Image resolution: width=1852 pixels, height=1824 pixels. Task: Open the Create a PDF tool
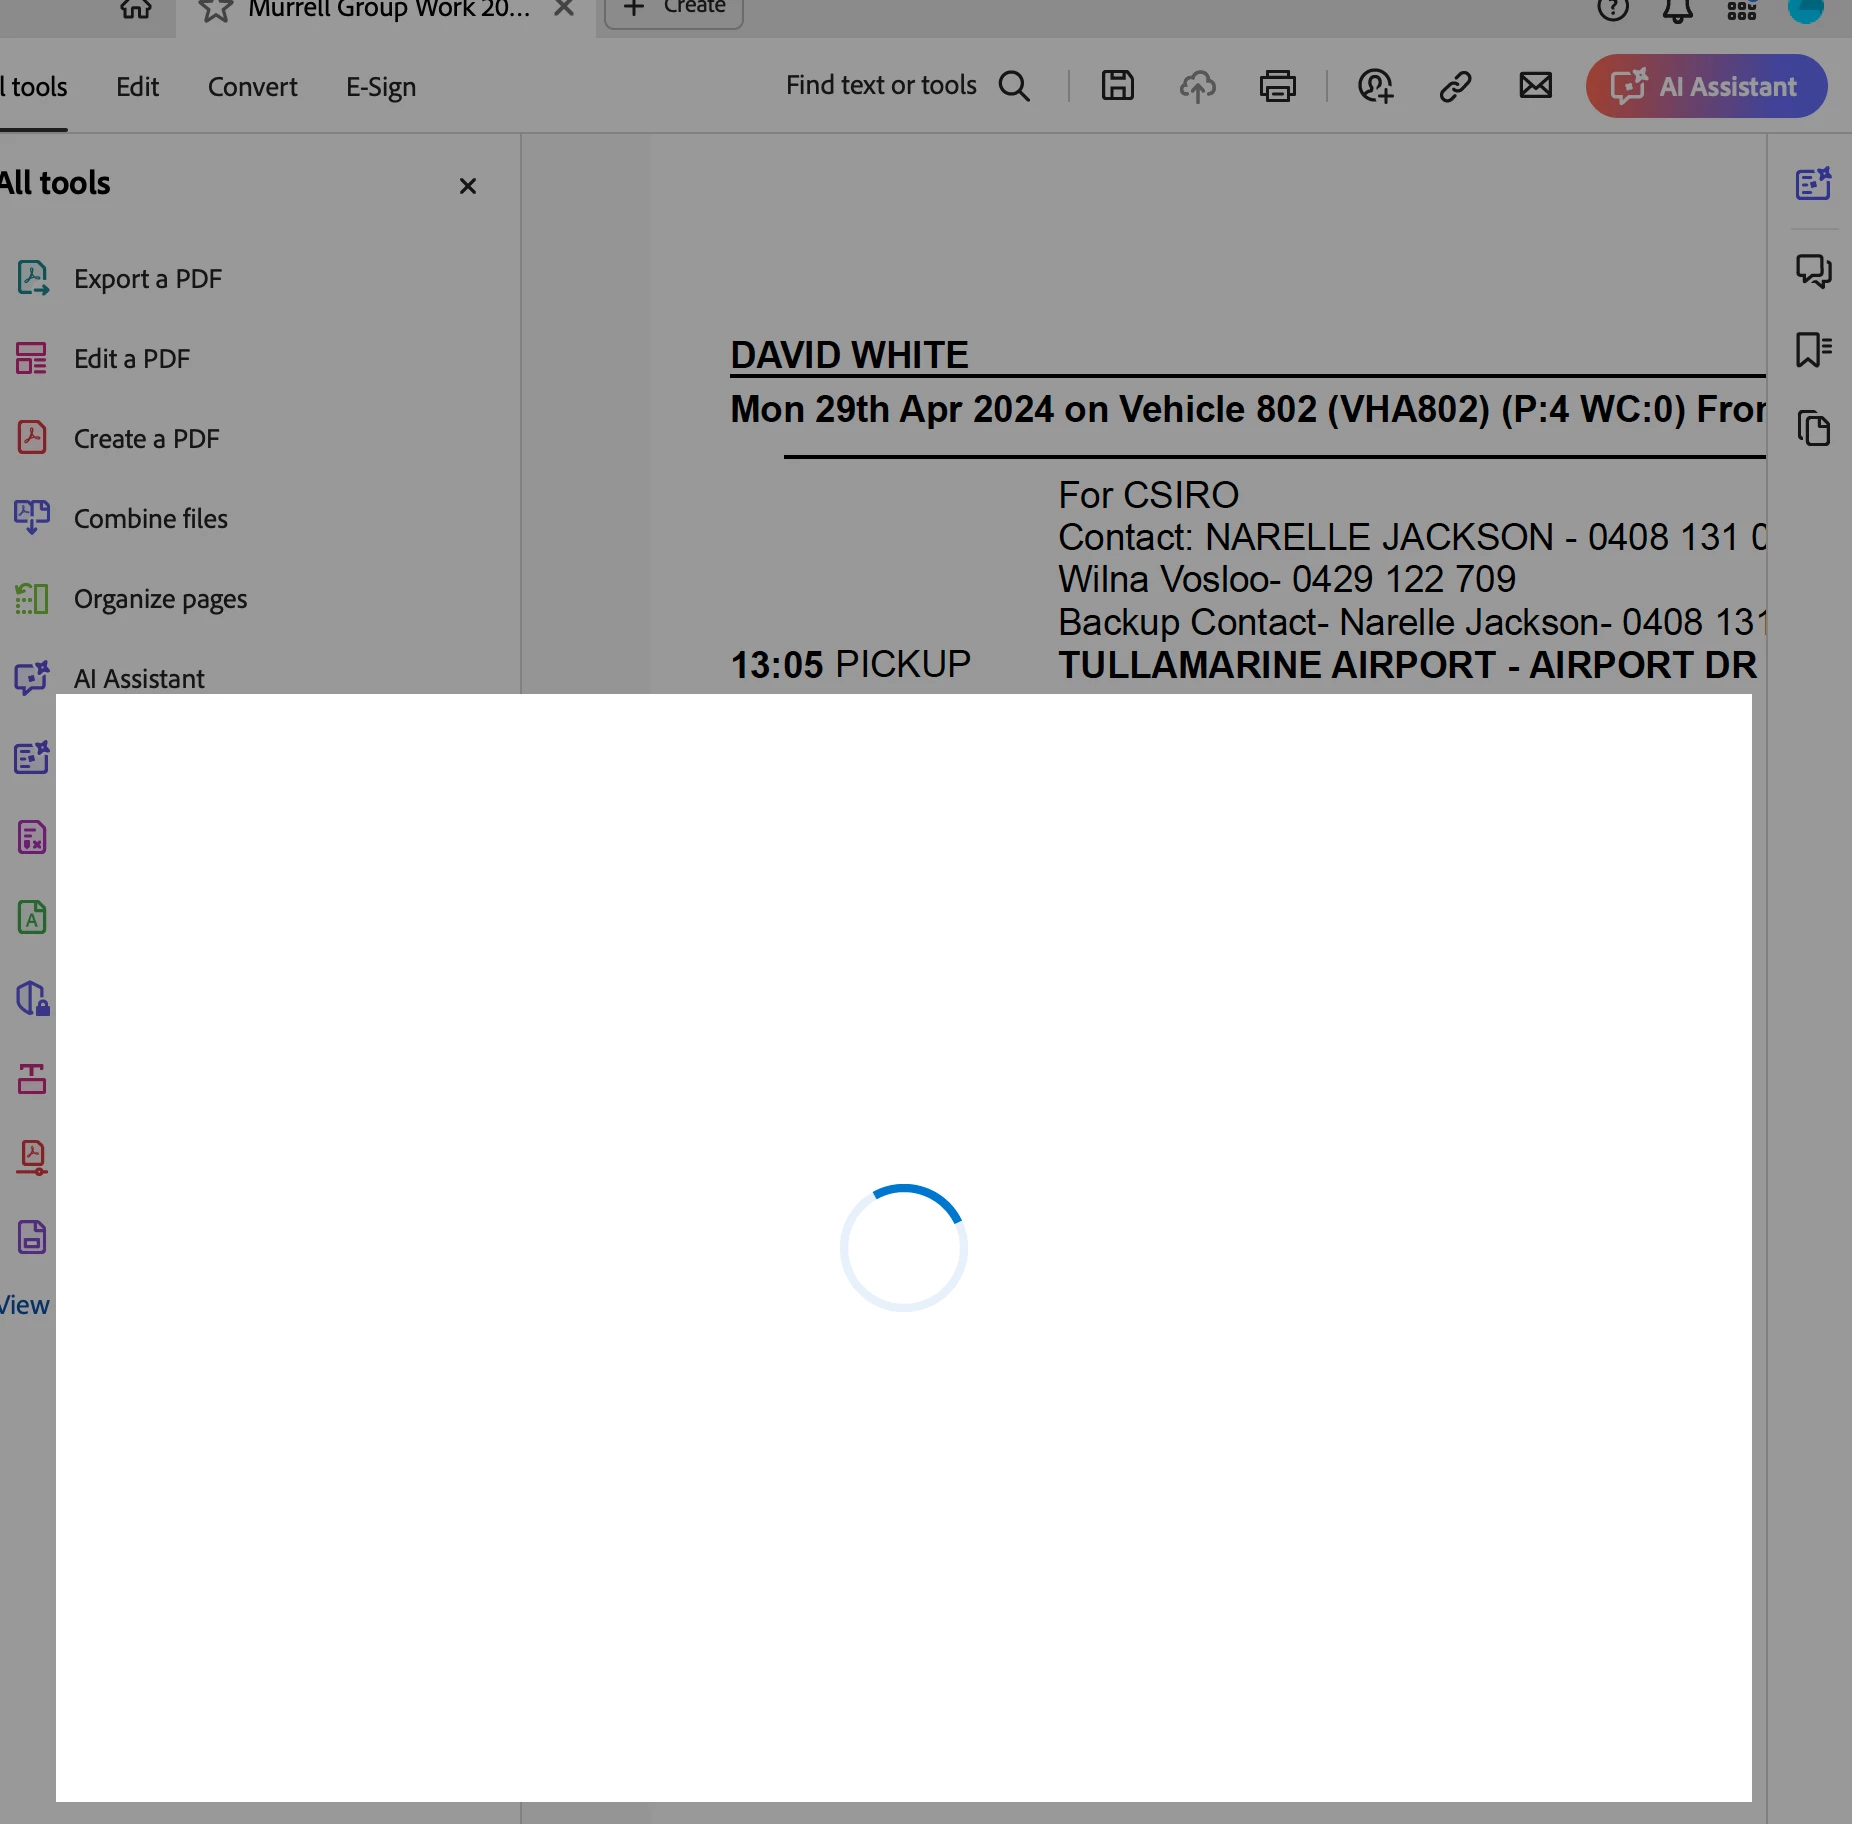[x=147, y=439]
